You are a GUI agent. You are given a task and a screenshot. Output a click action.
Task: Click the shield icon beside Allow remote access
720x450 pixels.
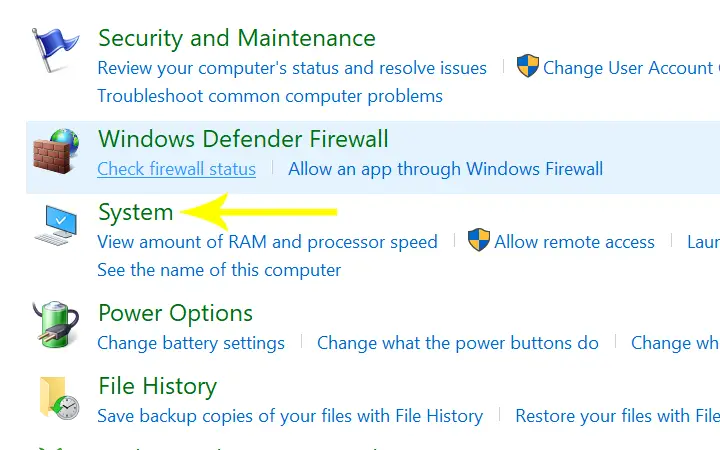tap(478, 240)
